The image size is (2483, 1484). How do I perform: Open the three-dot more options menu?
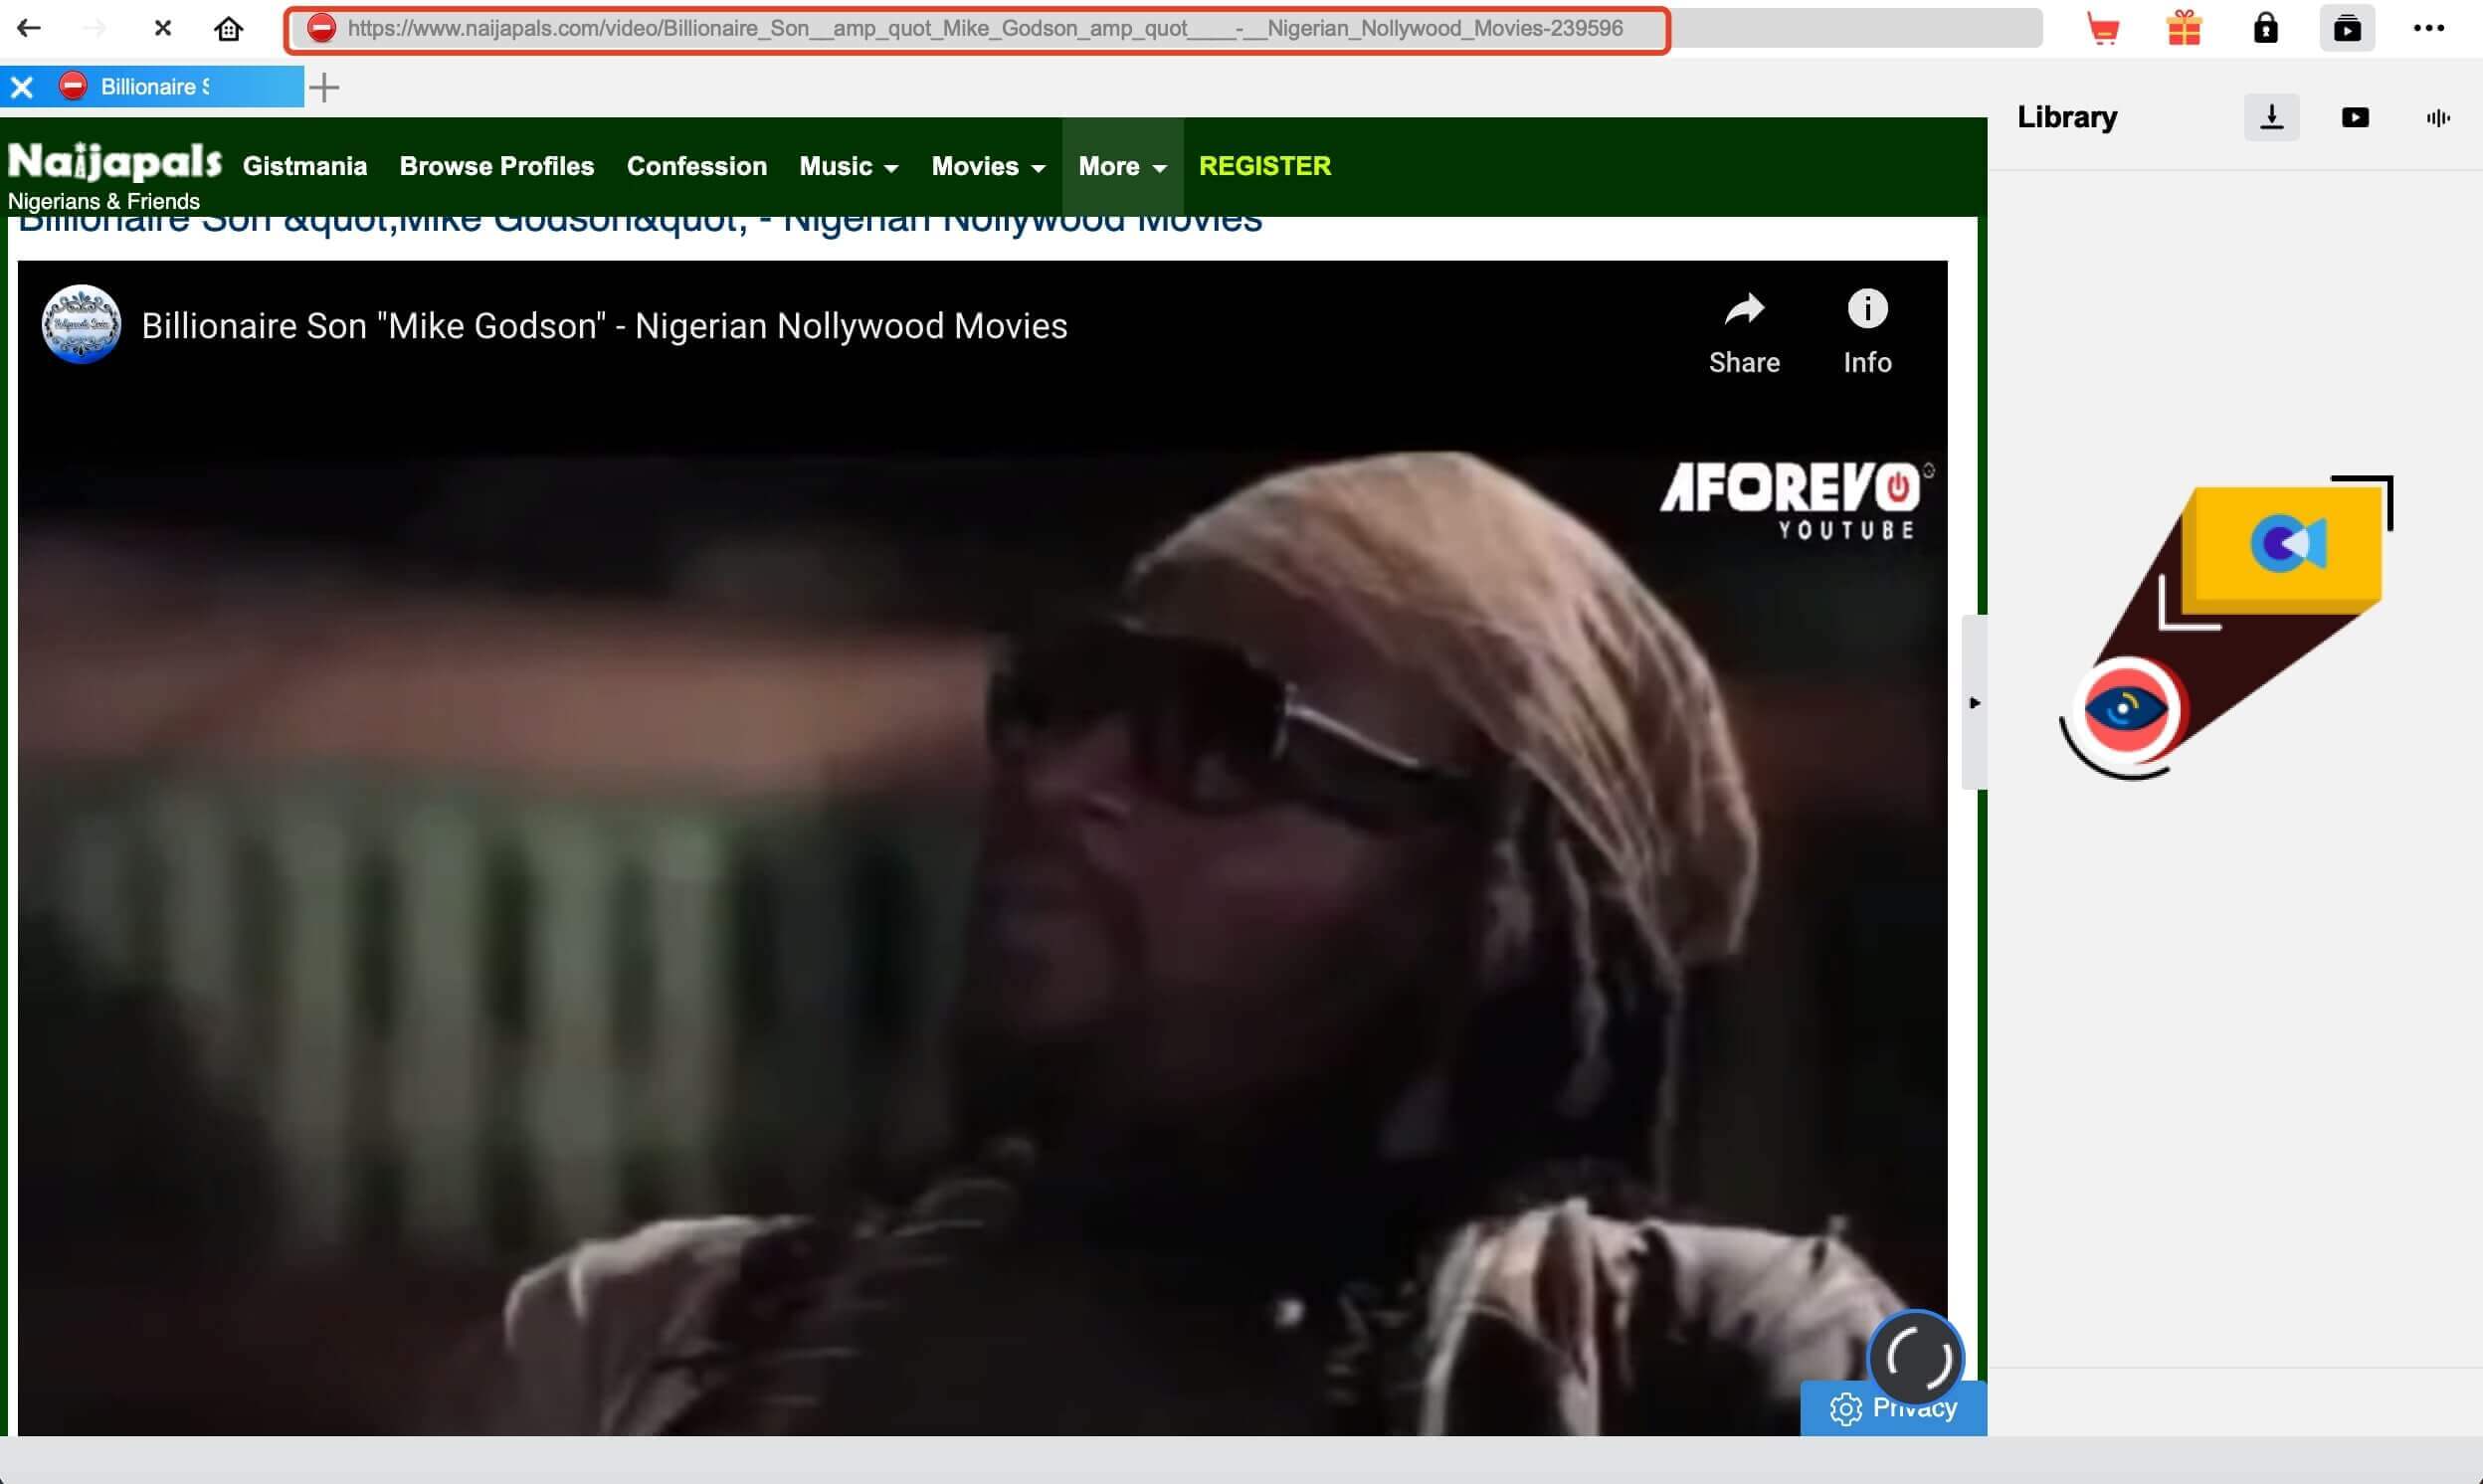(2428, 28)
